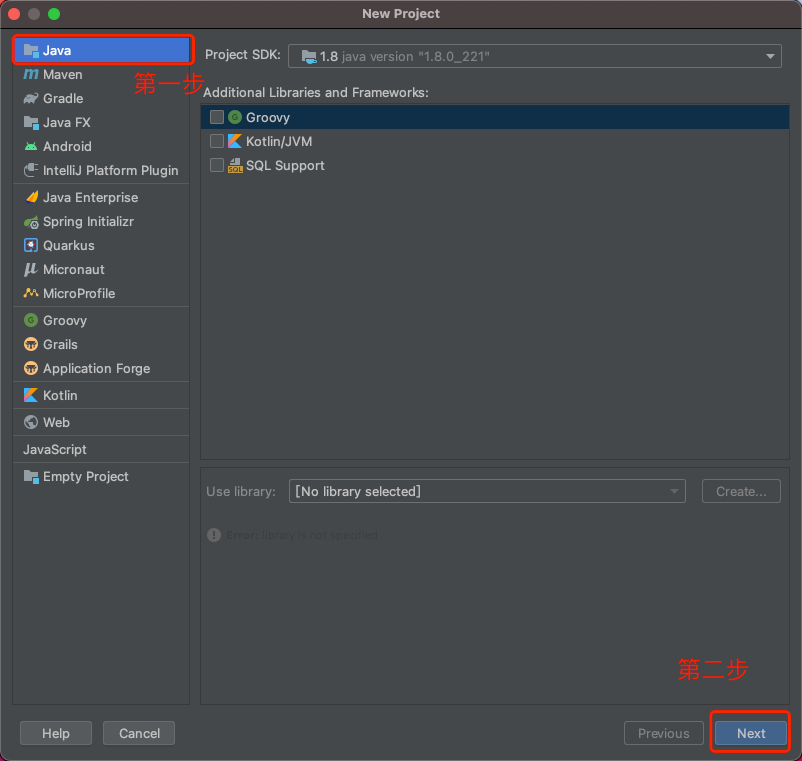Tick the Kotlin/JVM checkbox

pyautogui.click(x=217, y=141)
